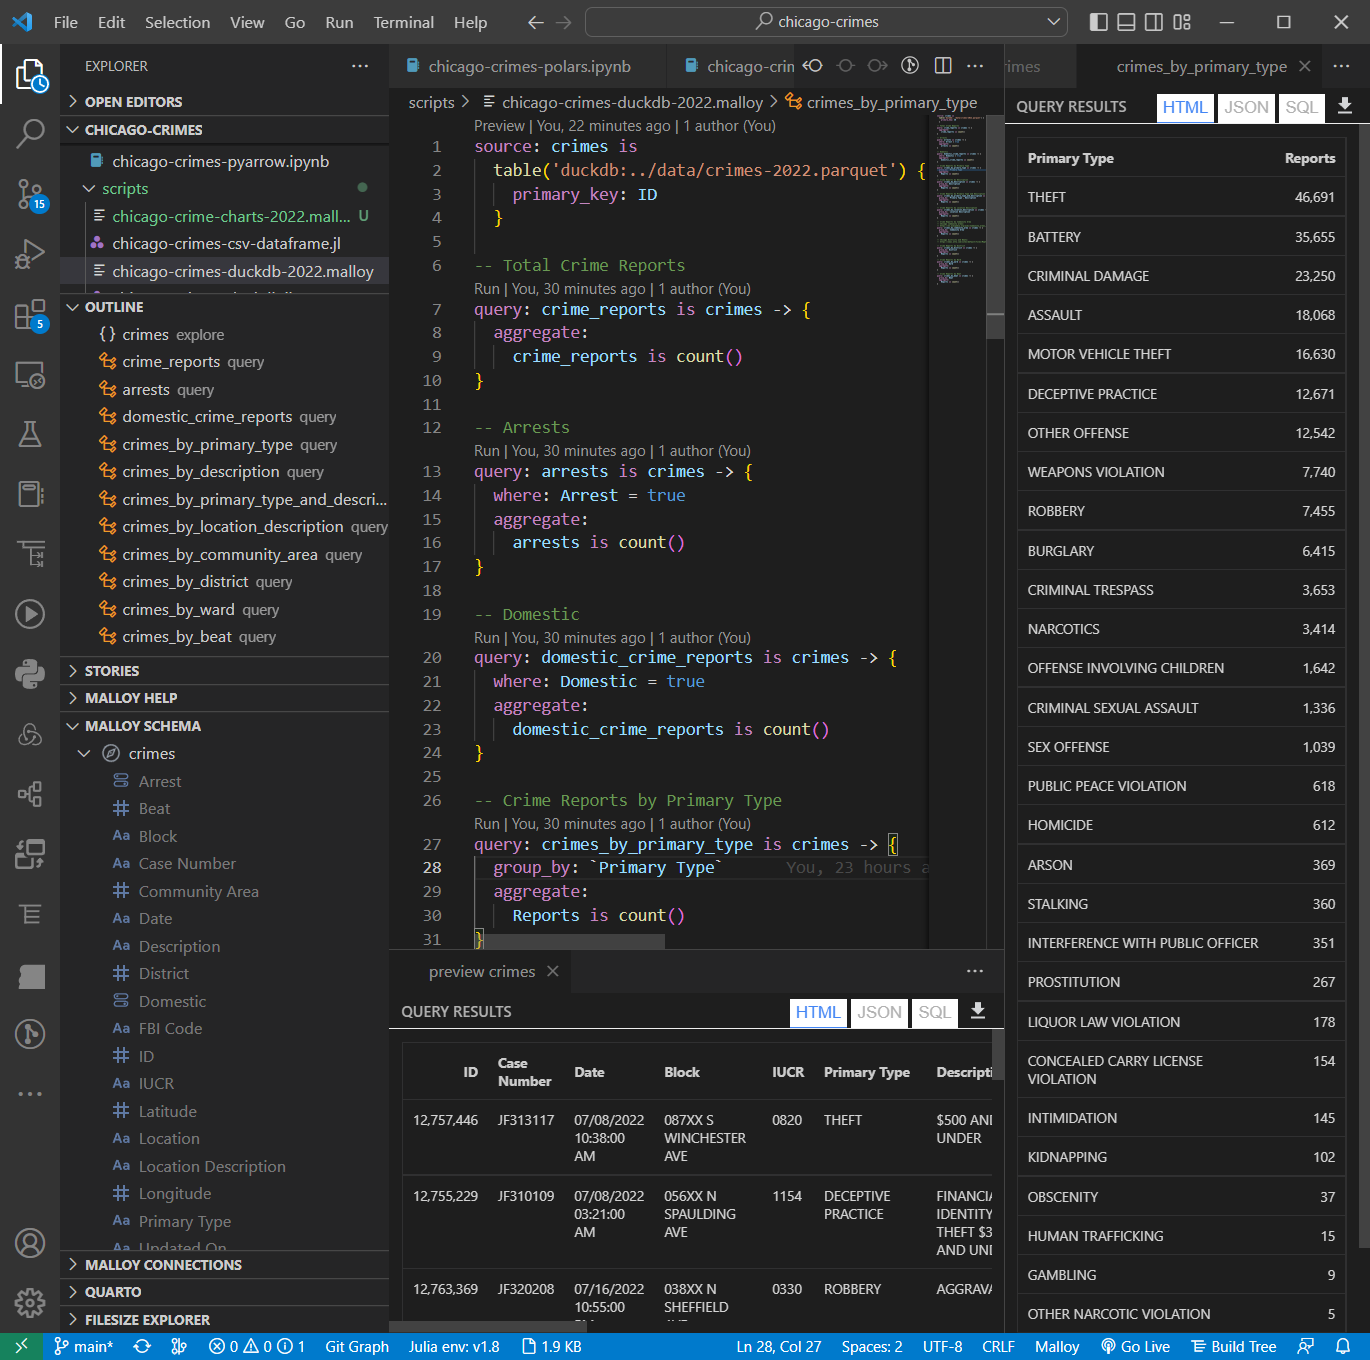Open the Manage gear icon
The height and width of the screenshot is (1360, 1370).
pos(30,1303)
